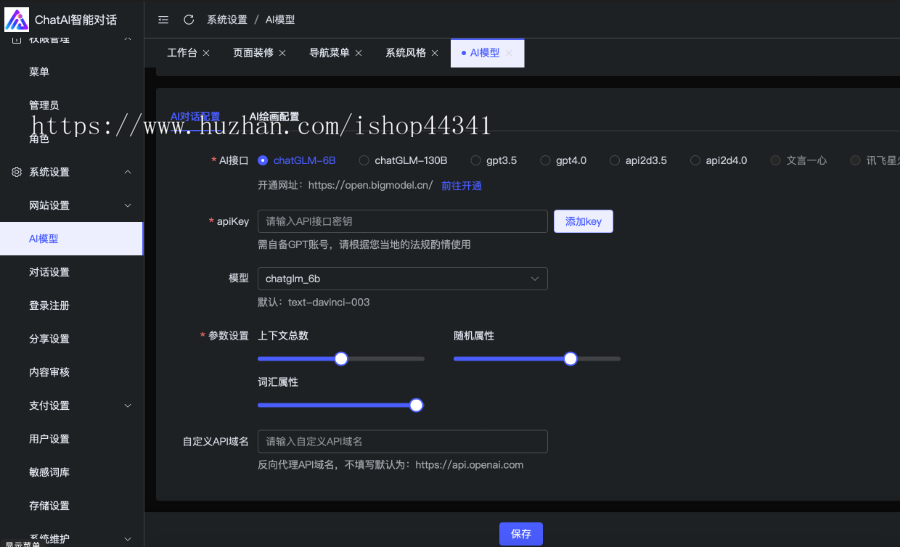Select the chatGLM-6B radio option
900x547 pixels.
point(263,161)
